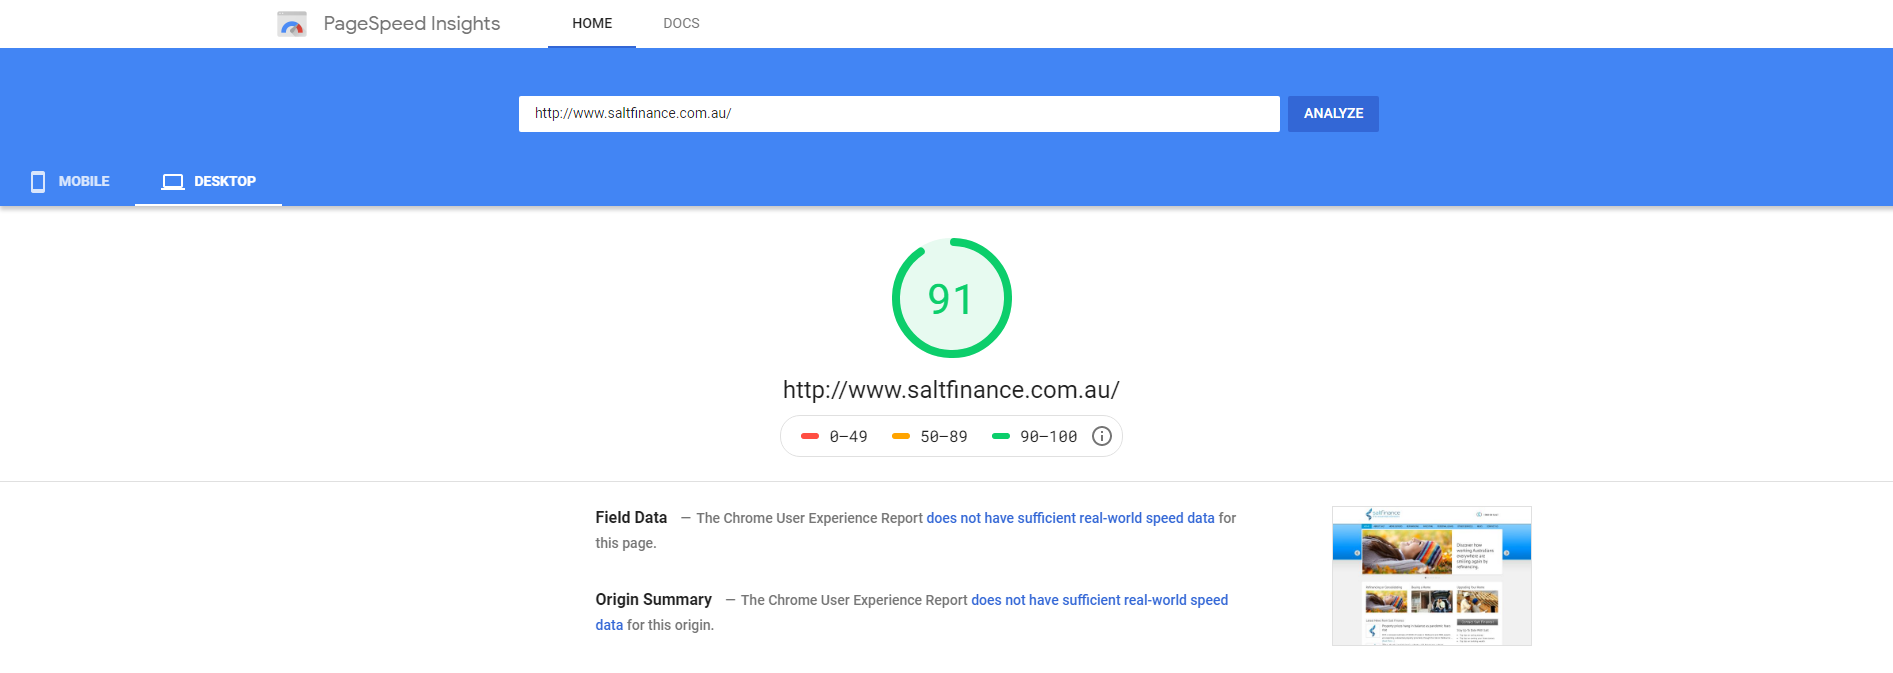Screen dimensions: 1893x673
Task: Open the score range info icon
Action: click(1102, 436)
